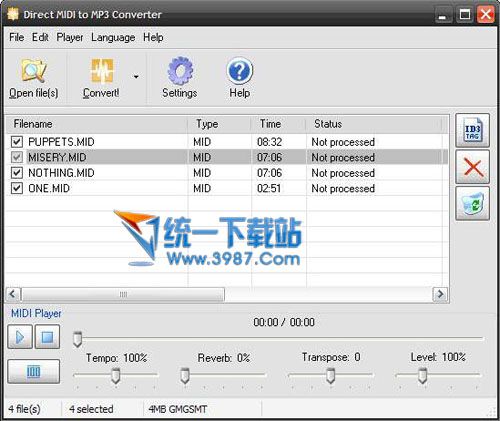
Task: Play the MIDI file in MIDI Player
Action: [x=20, y=337]
